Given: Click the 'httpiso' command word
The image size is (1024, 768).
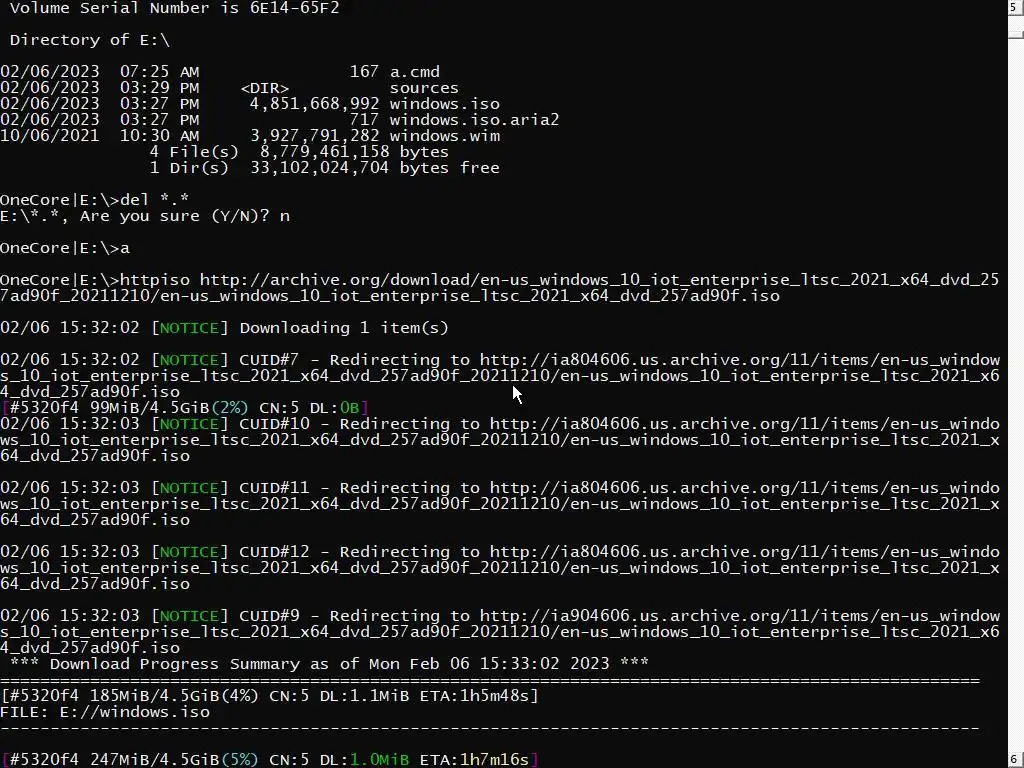Looking at the screenshot, I should tap(155, 280).
